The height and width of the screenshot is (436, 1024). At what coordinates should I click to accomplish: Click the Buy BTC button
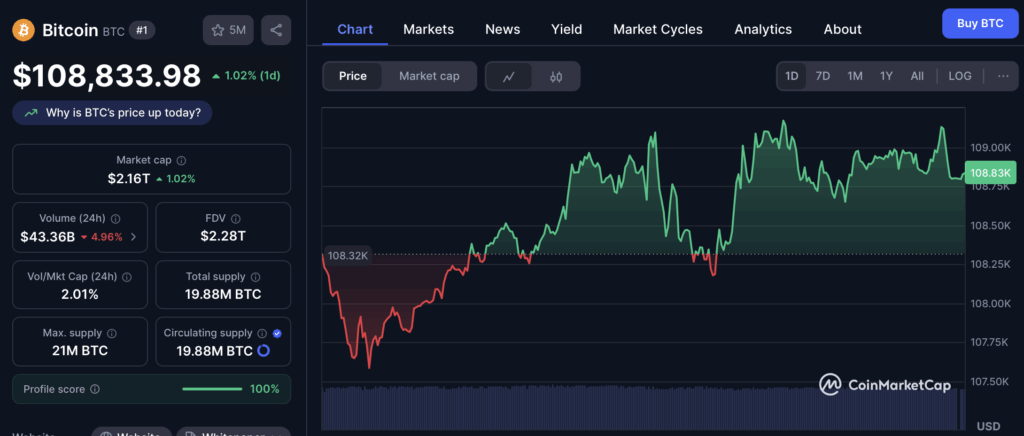click(x=980, y=23)
